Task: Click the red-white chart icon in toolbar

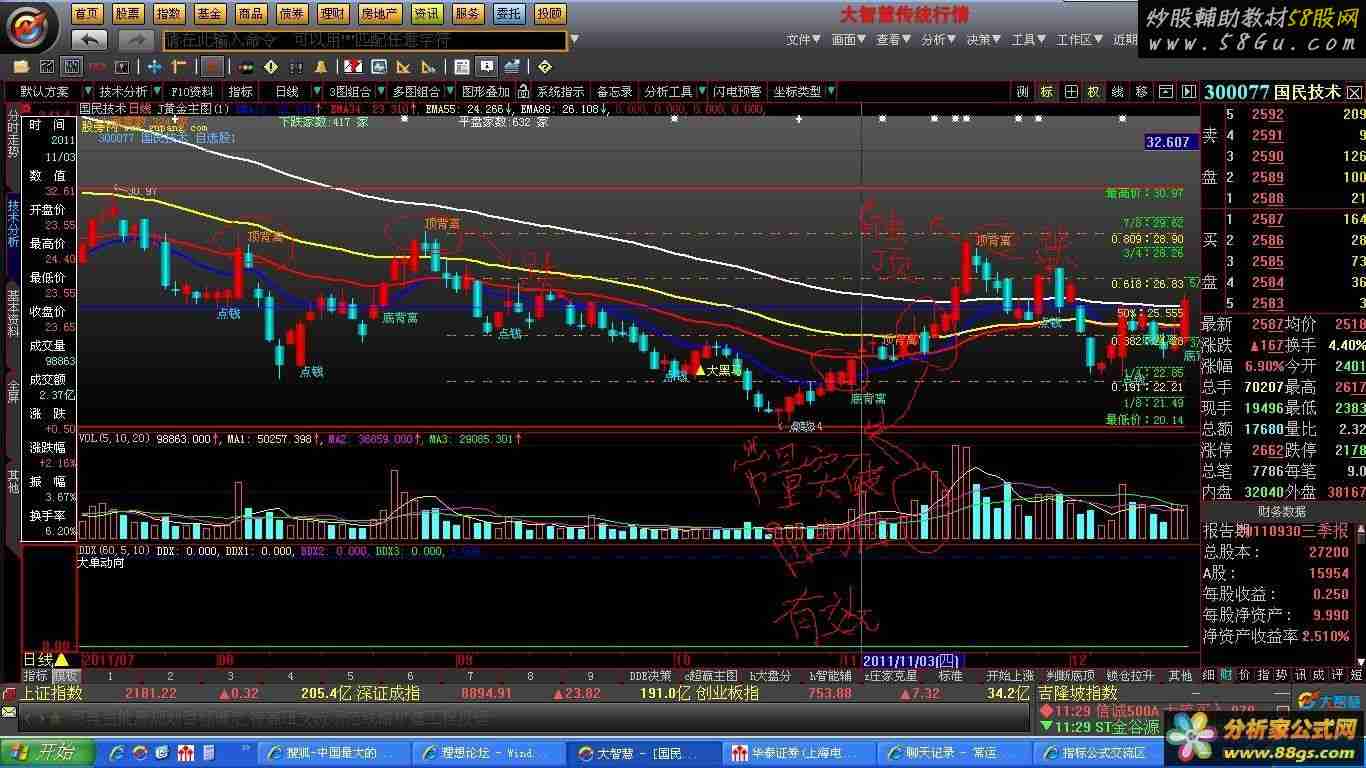Action: tap(353, 67)
